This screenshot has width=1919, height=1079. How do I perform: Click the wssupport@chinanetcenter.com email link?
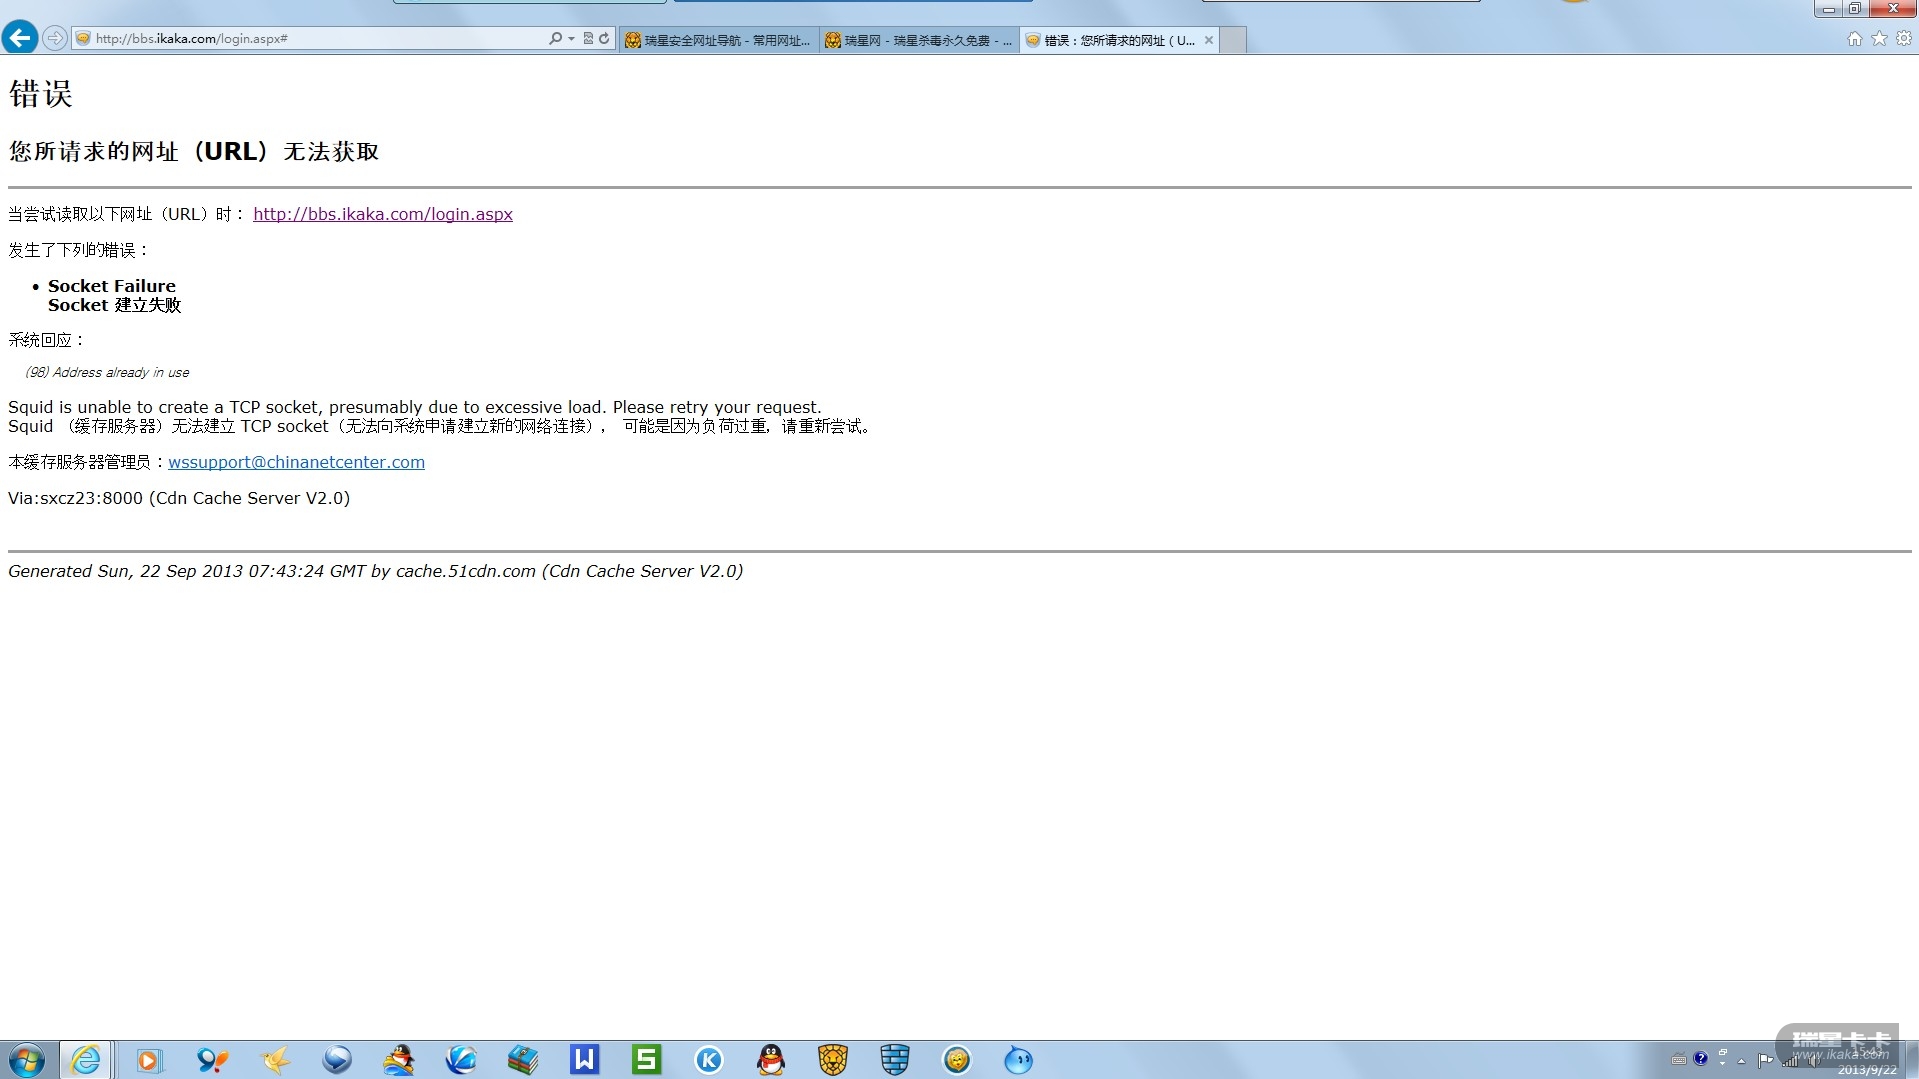(297, 462)
